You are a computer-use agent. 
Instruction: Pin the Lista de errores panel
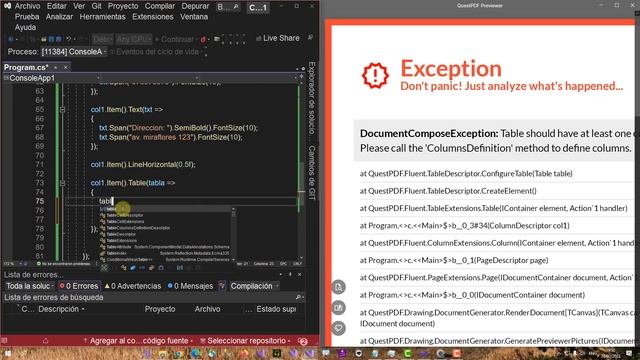pos(290,275)
